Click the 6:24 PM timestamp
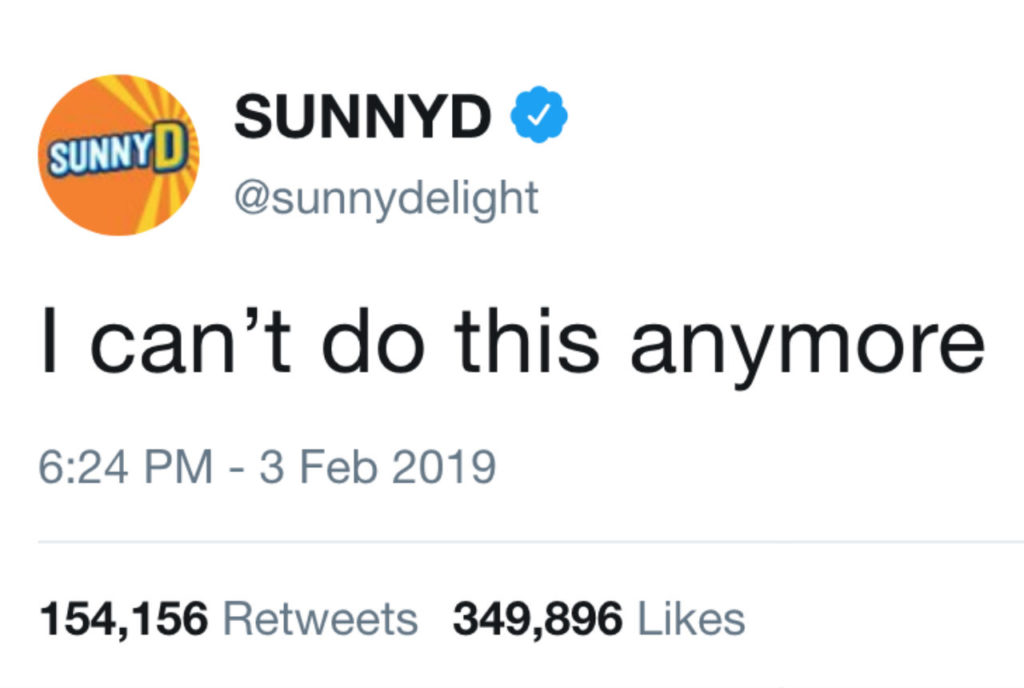The width and height of the screenshot is (1024, 688). point(124,467)
